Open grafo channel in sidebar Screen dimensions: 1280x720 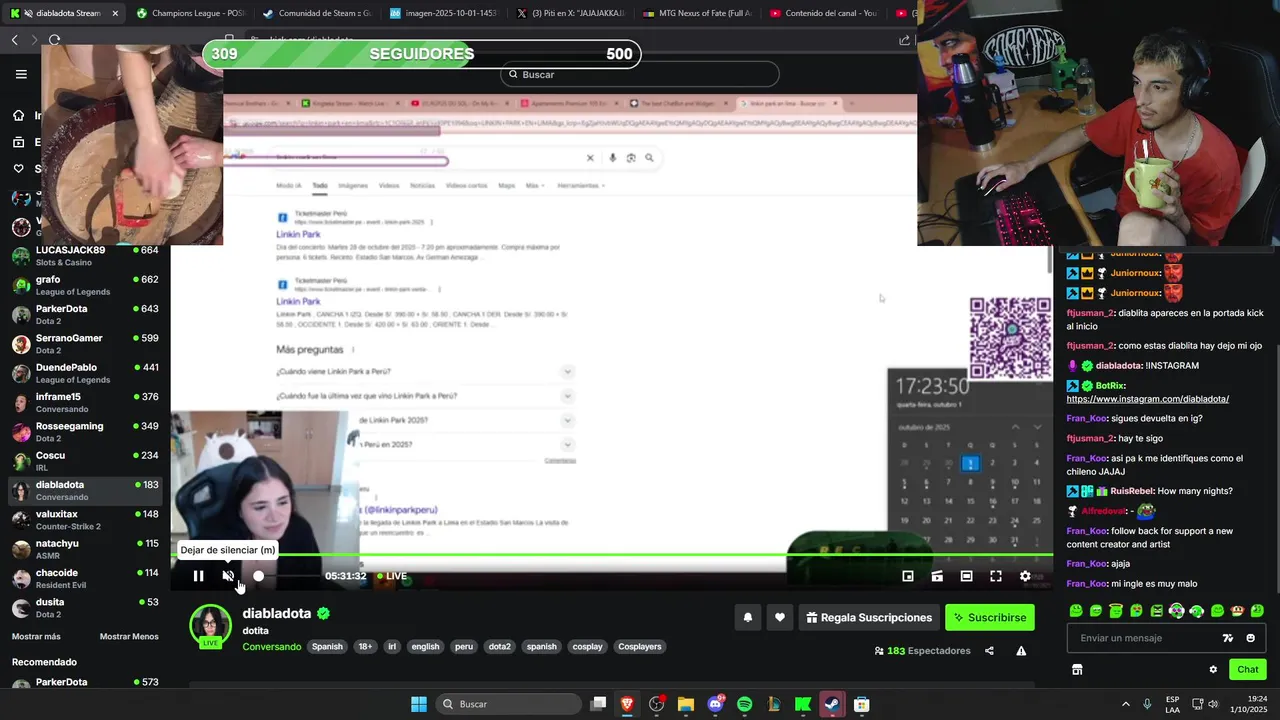click(x=85, y=285)
